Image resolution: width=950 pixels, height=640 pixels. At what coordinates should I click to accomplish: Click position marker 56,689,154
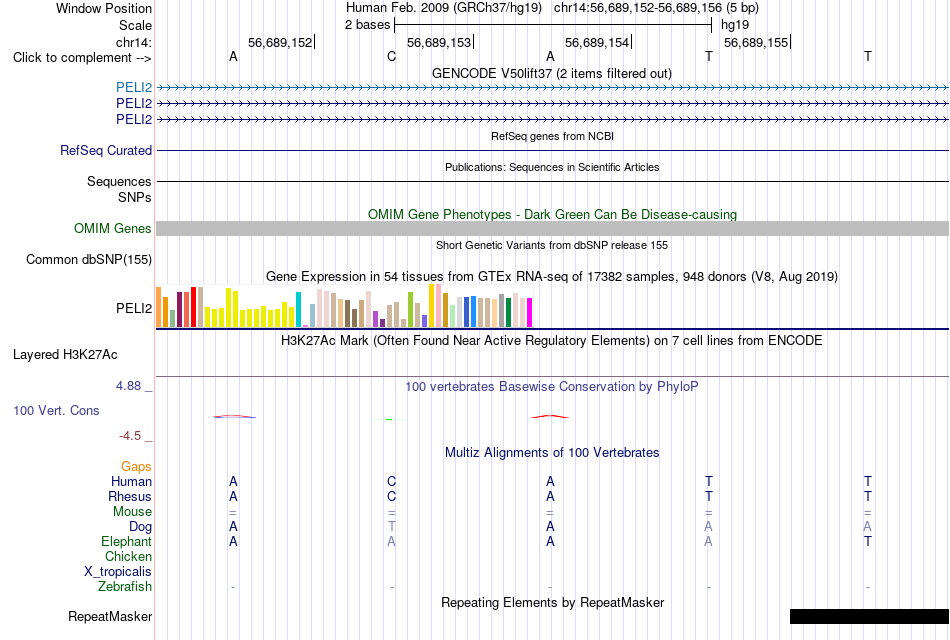[x=597, y=42]
